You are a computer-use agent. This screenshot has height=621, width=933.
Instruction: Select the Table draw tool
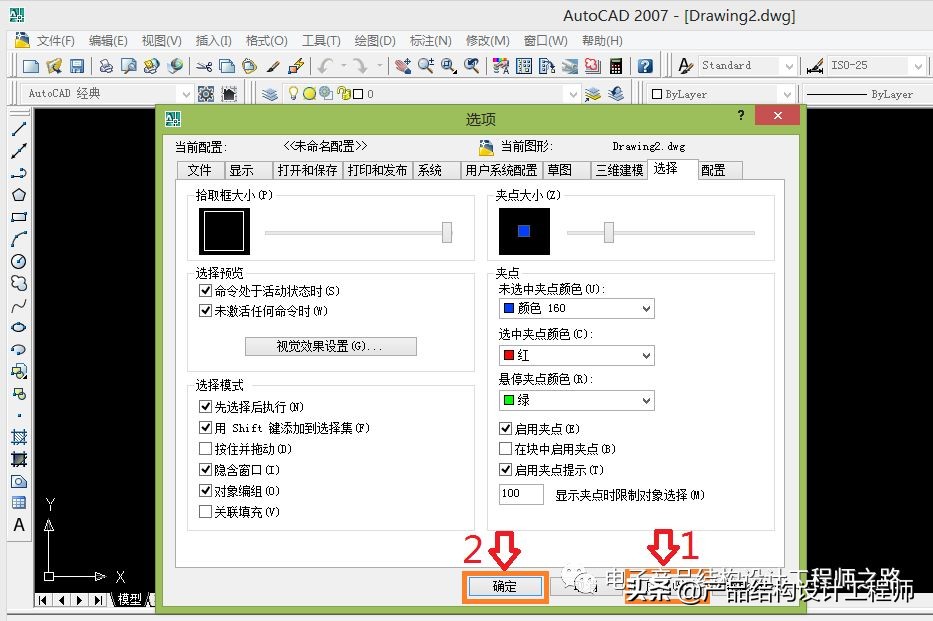(x=19, y=503)
